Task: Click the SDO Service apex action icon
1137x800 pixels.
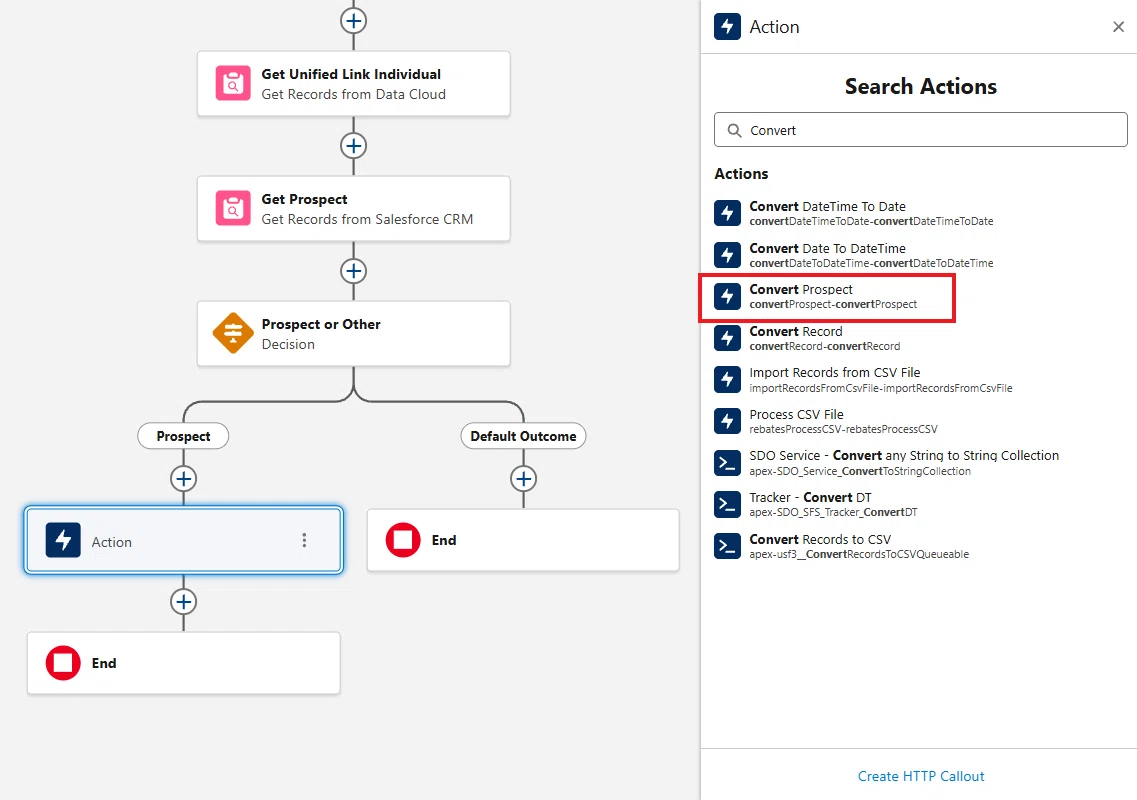Action: tap(727, 463)
